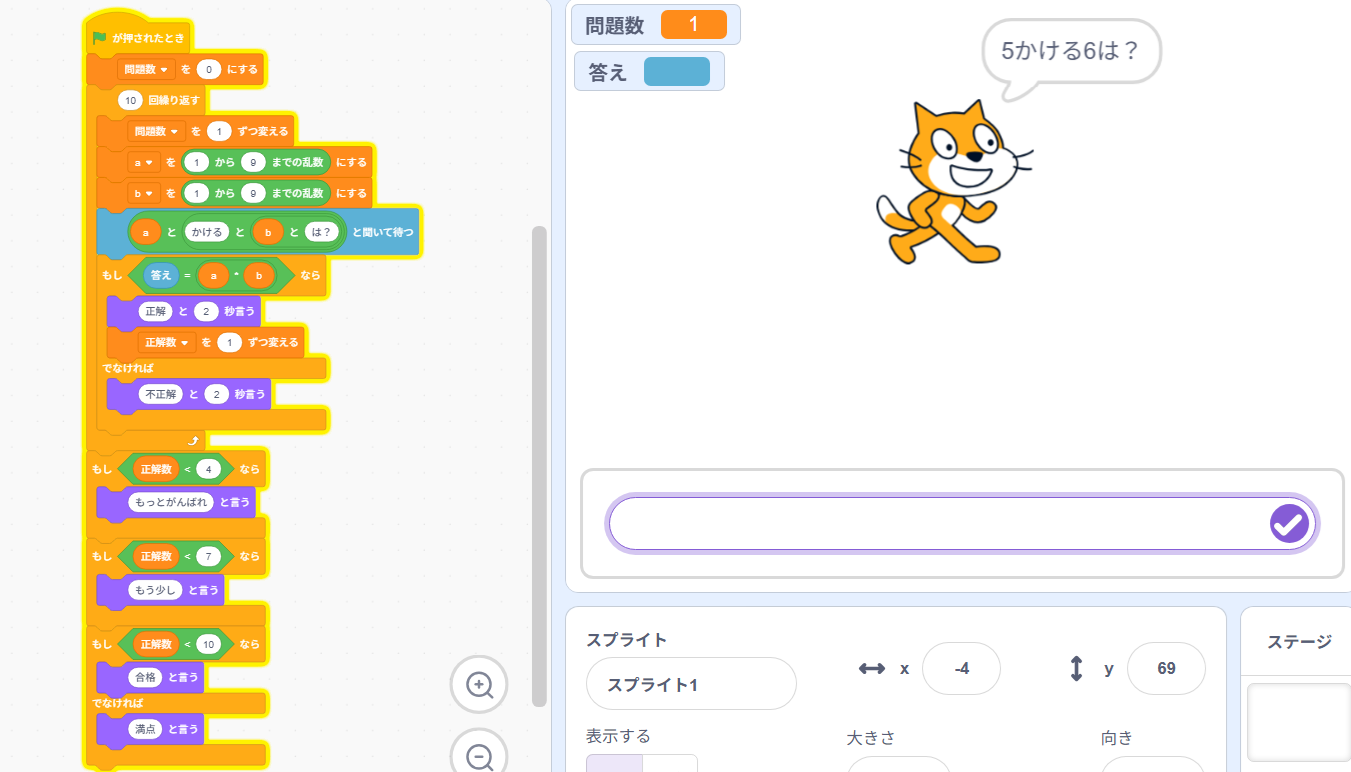
Task: Click the y position field showing 69
Action: coord(1166,668)
